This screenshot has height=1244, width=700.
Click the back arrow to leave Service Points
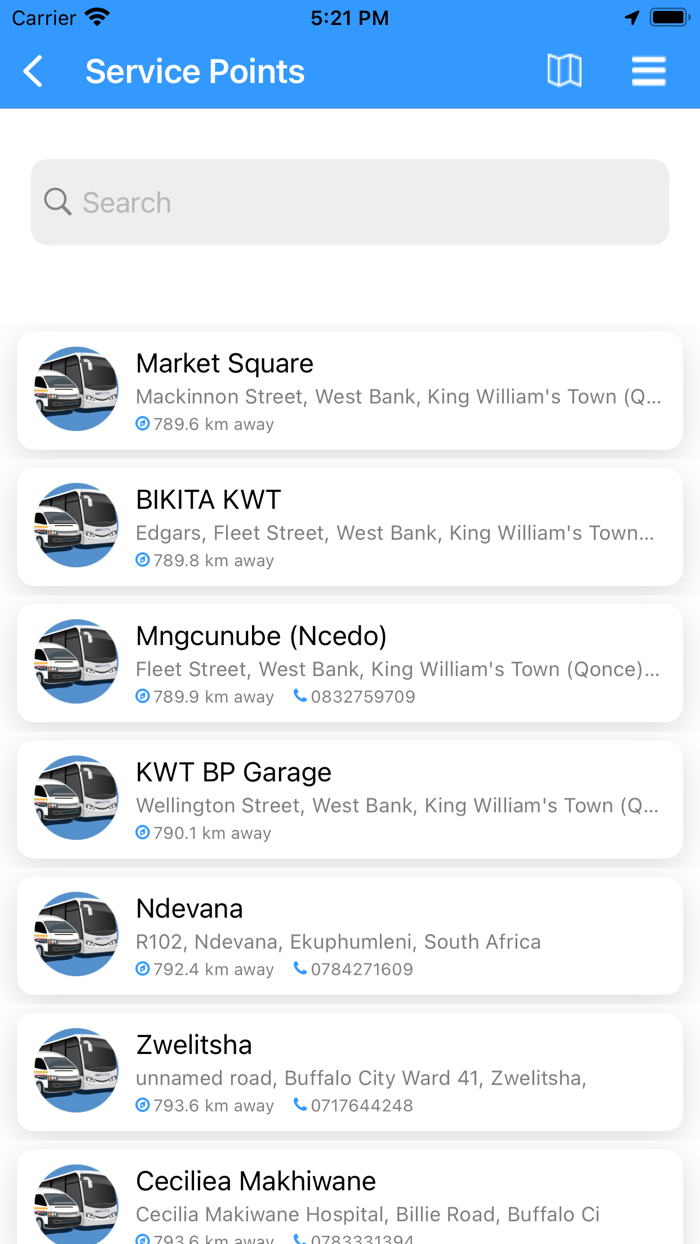(x=32, y=71)
